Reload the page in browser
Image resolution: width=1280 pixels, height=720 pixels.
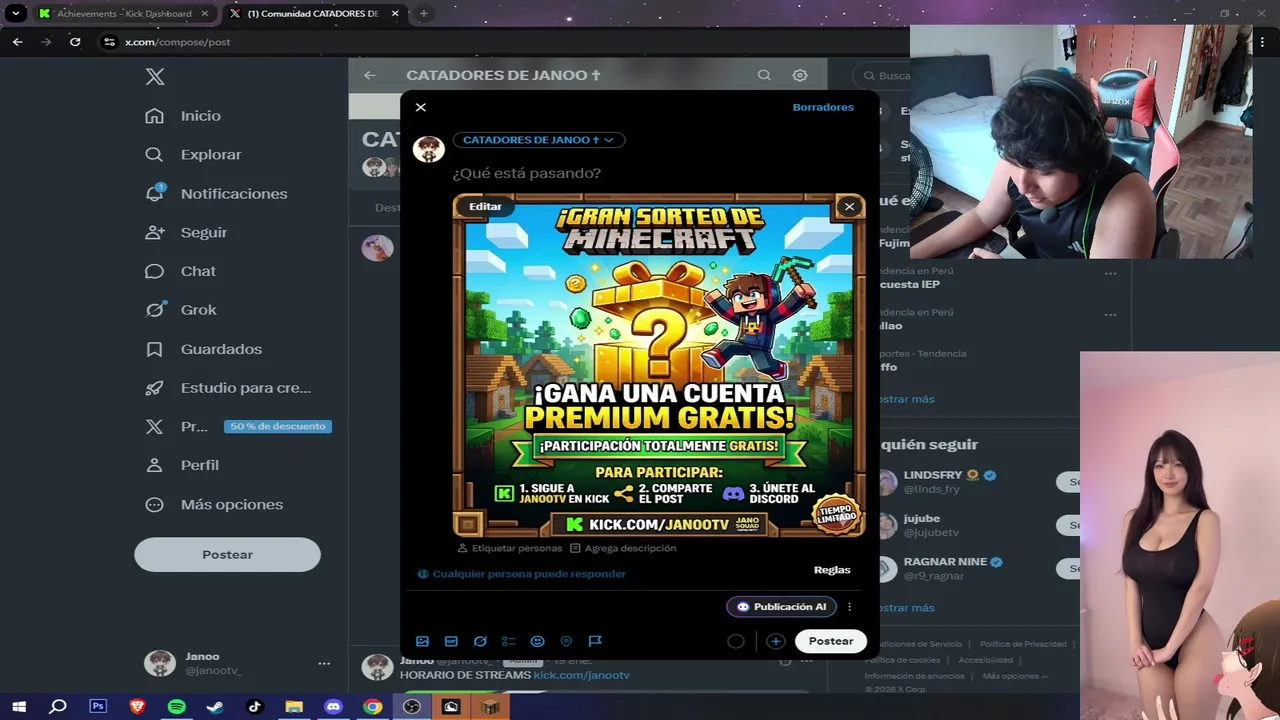(75, 42)
